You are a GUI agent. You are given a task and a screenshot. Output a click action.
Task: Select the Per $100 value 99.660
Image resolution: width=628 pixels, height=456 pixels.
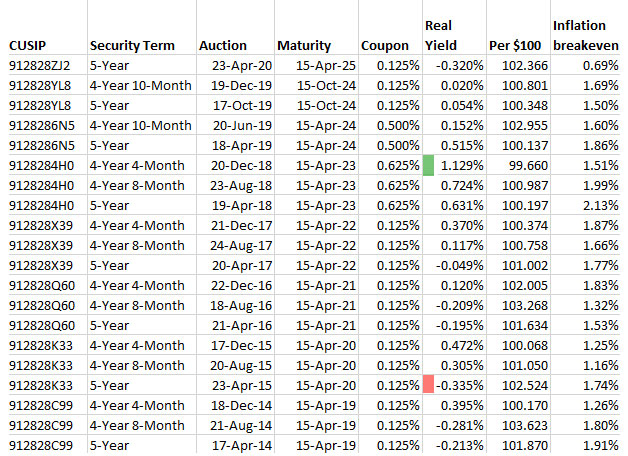[528, 165]
